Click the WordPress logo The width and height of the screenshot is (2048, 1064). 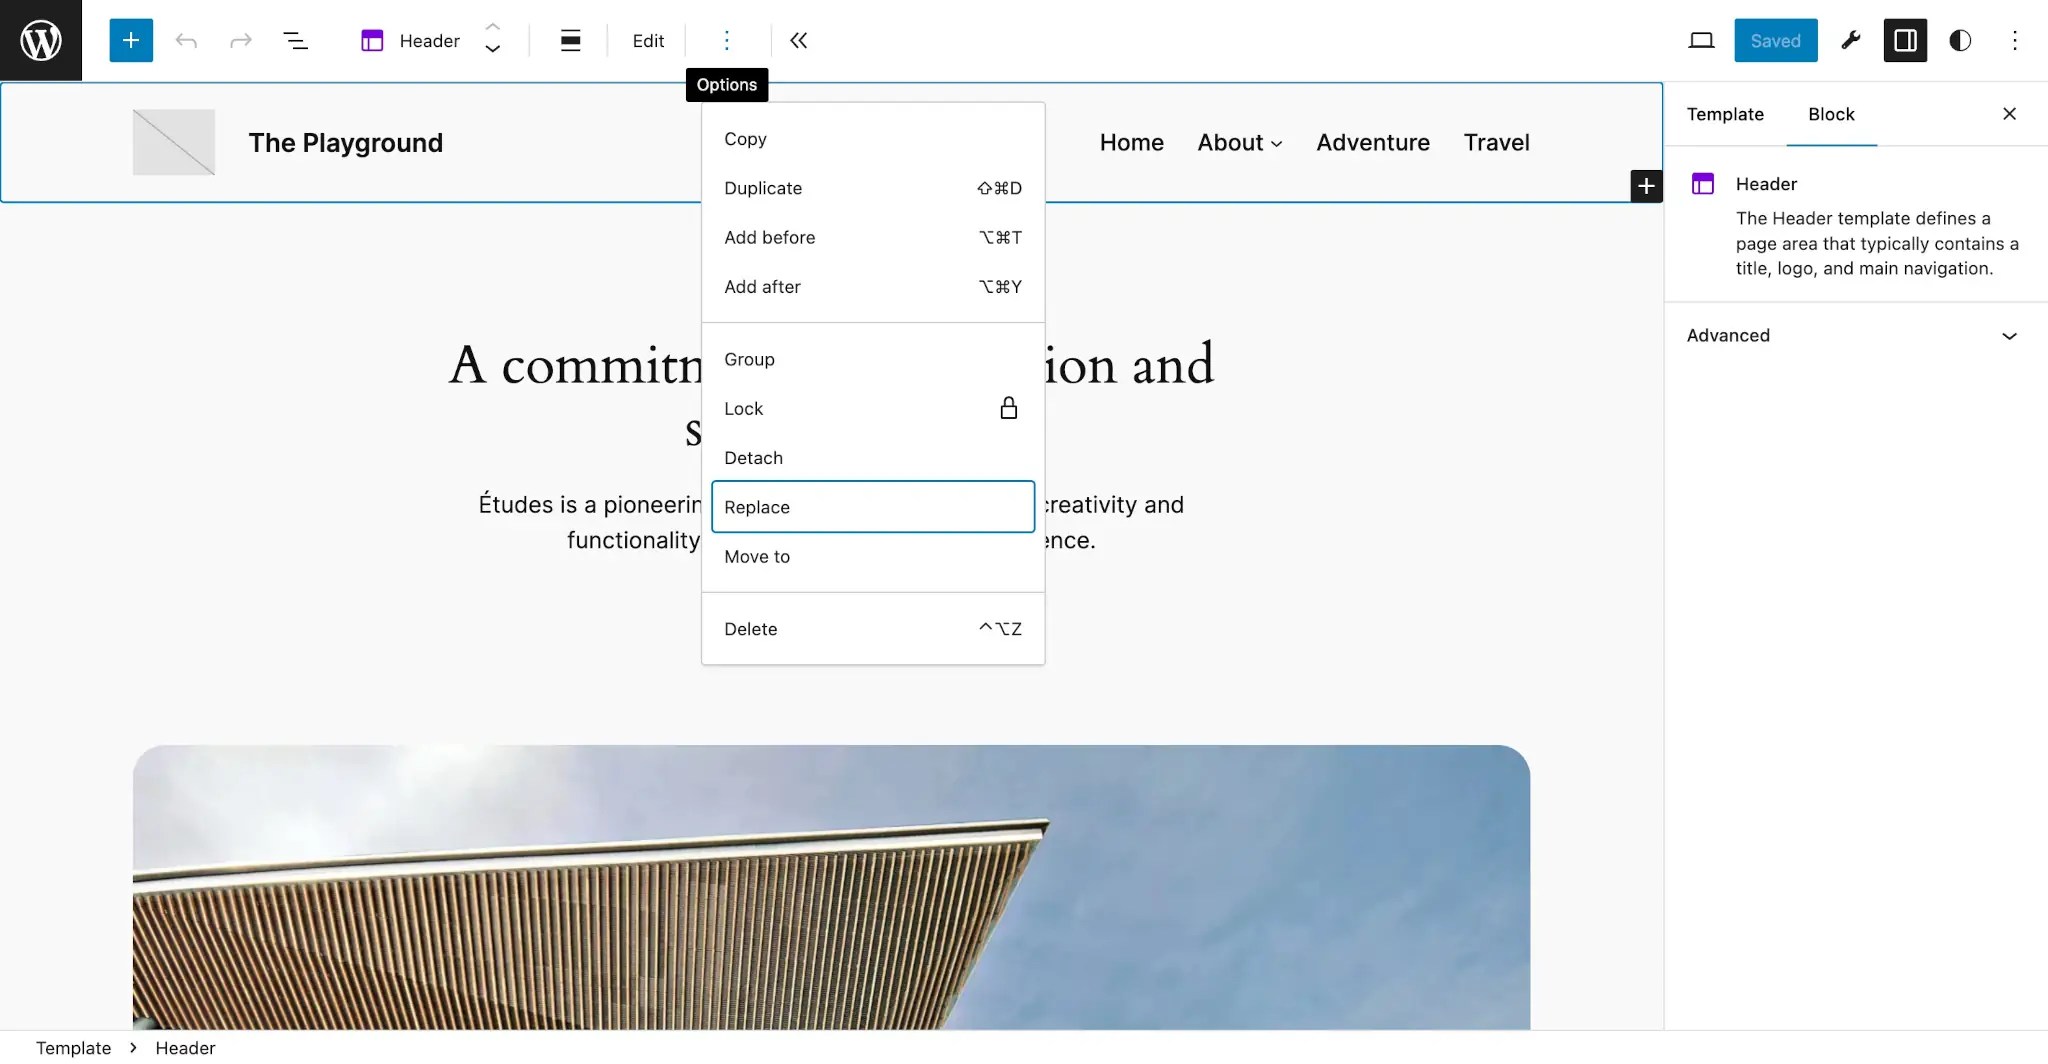[x=40, y=40]
